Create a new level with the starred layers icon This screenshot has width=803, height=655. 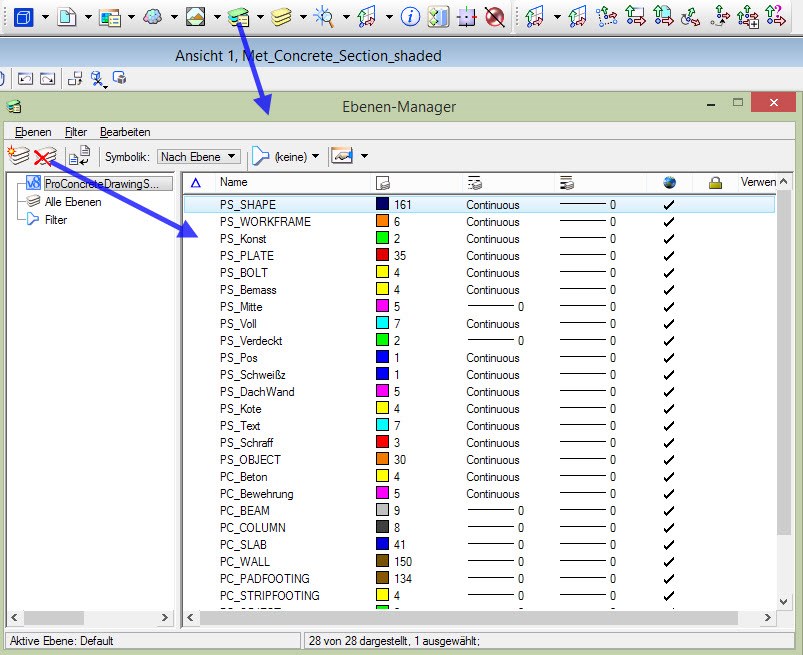(x=18, y=156)
